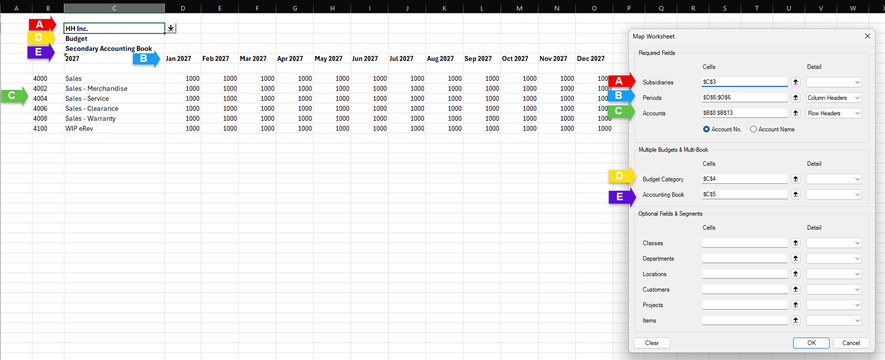Click the range selector icon for Periods
Image resolution: width=885 pixels, height=360 pixels.
(796, 98)
